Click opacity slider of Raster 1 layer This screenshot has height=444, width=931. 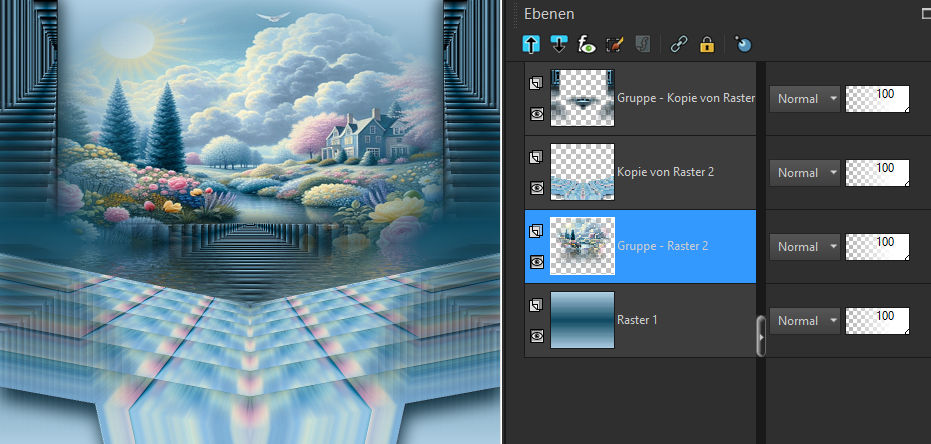[x=878, y=321]
